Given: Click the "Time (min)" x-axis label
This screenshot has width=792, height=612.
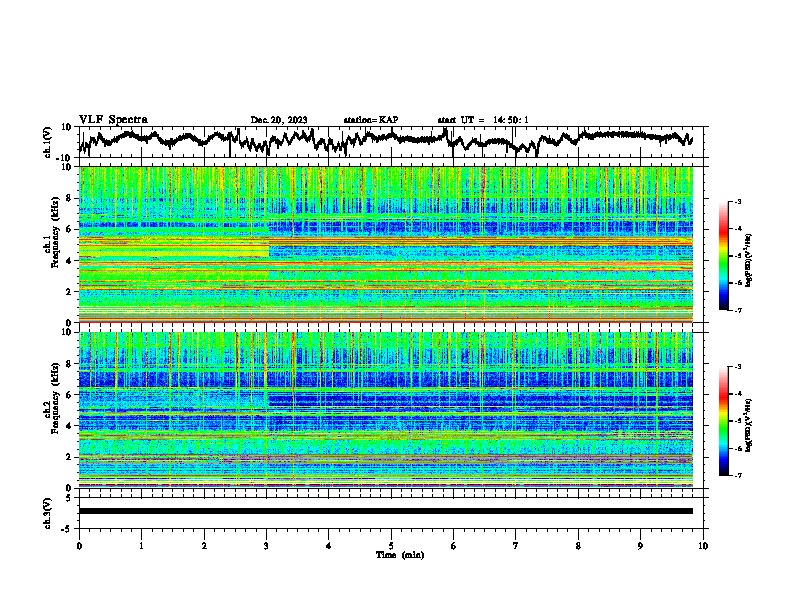Looking at the screenshot, I should click(x=400, y=555).
